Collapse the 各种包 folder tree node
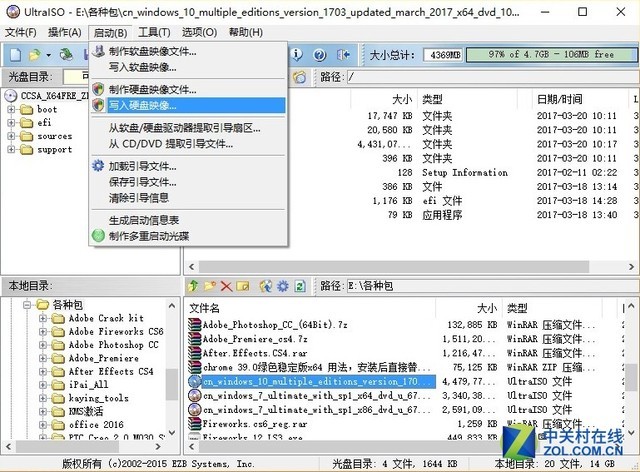The height and width of the screenshot is (472, 640). [x=27, y=305]
